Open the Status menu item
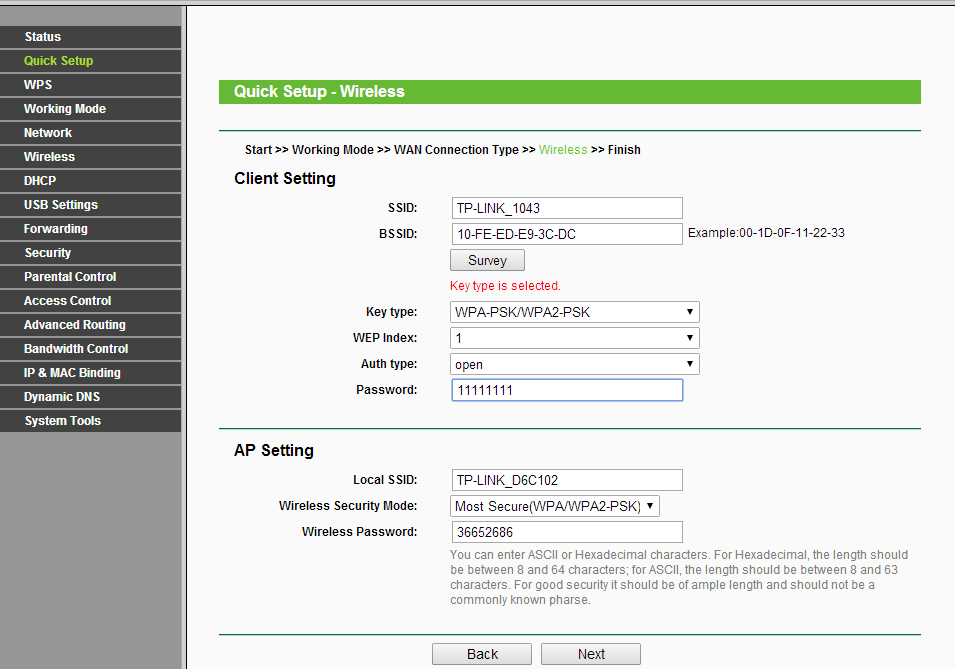The width and height of the screenshot is (955, 669). coord(90,37)
